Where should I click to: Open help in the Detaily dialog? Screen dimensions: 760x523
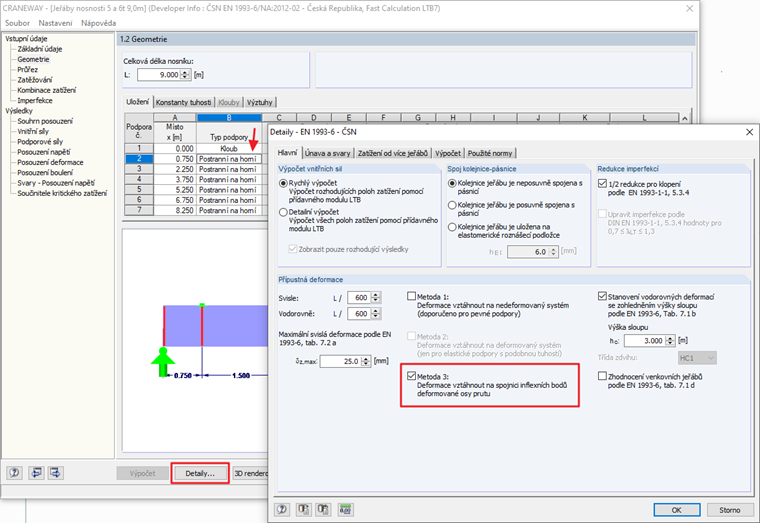tap(282, 509)
